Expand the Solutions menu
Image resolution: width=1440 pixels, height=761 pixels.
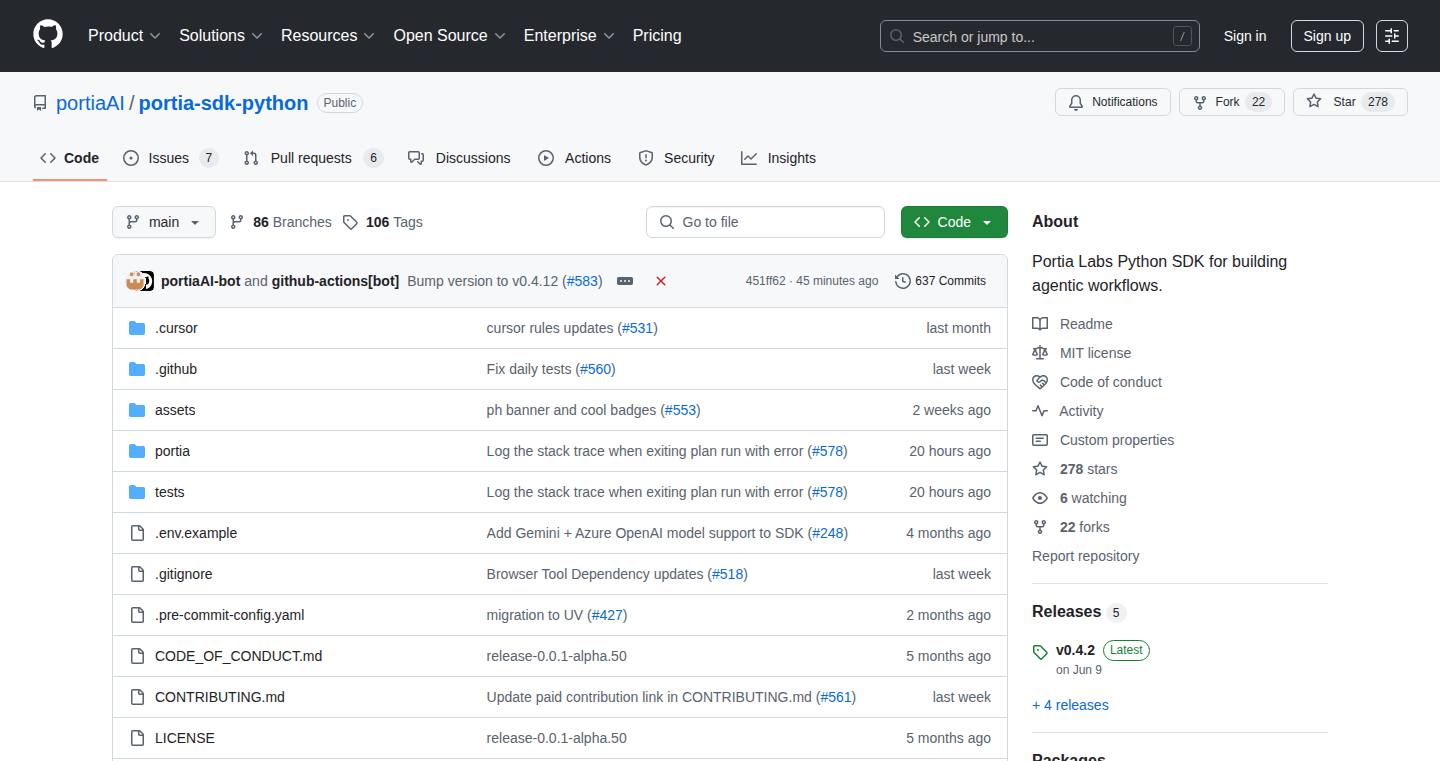tap(221, 36)
